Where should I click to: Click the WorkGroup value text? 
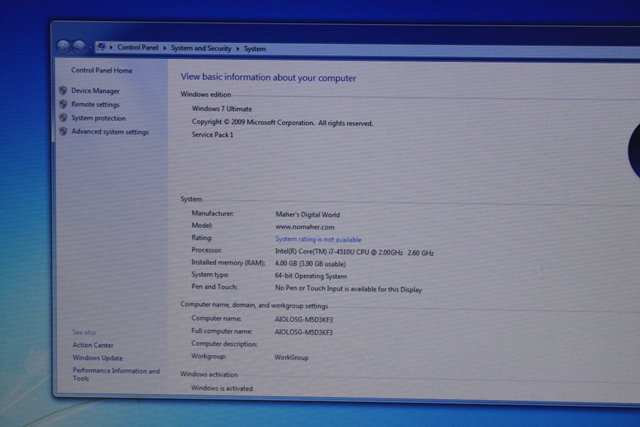pyautogui.click(x=291, y=357)
